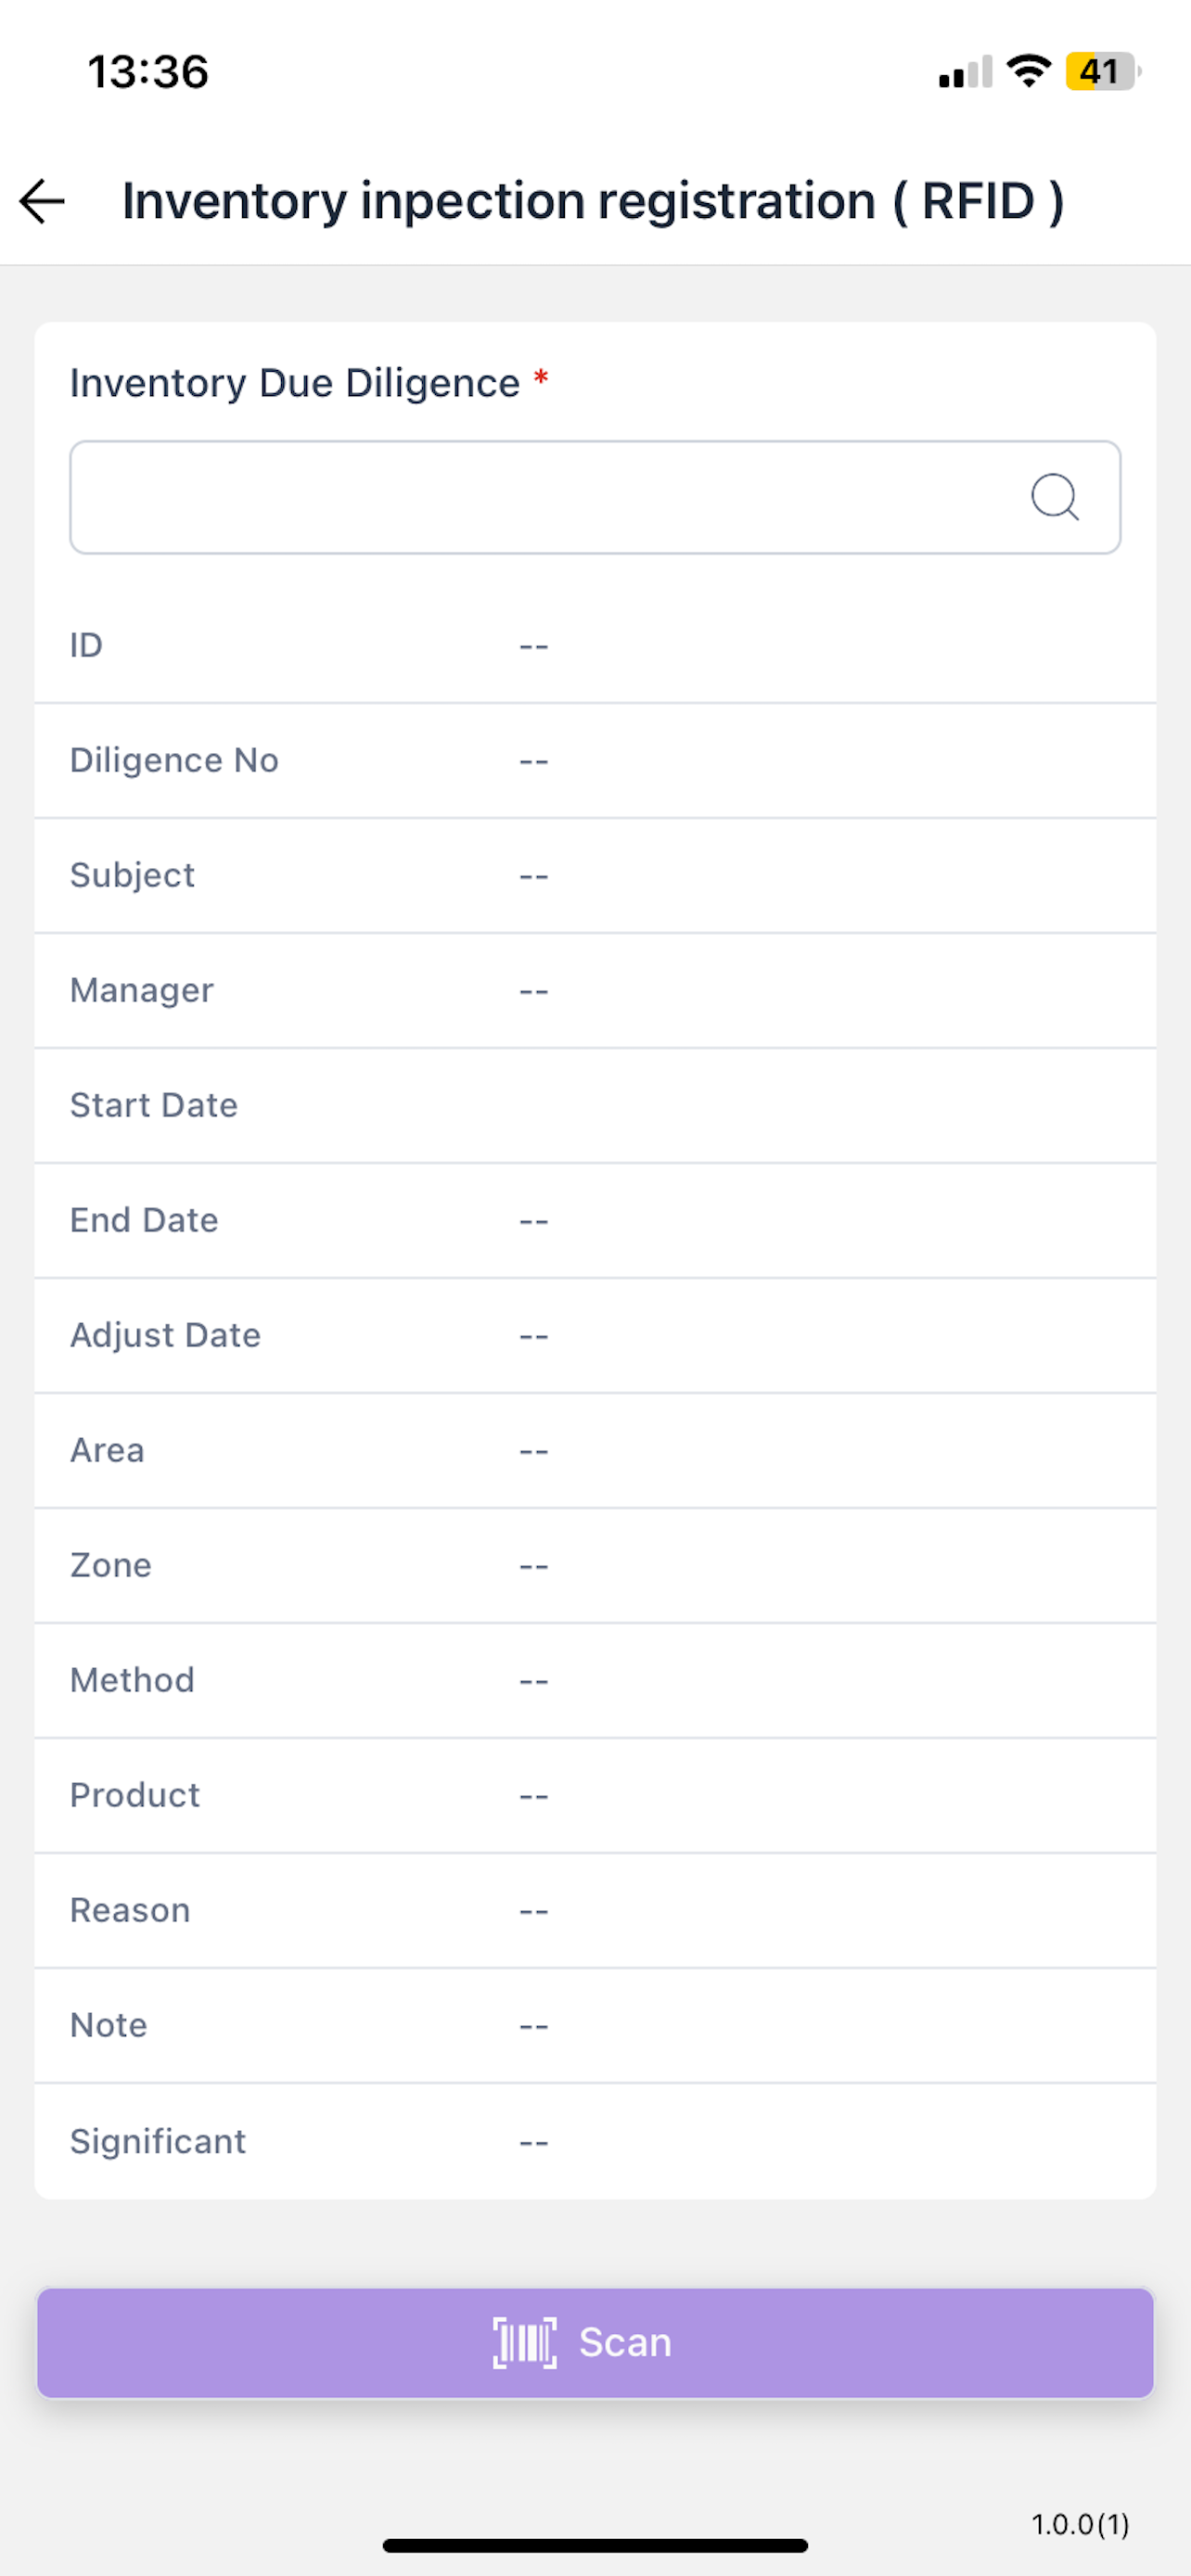Tap the barcode icon on Scan button
The image size is (1191, 2576).
click(x=525, y=2342)
